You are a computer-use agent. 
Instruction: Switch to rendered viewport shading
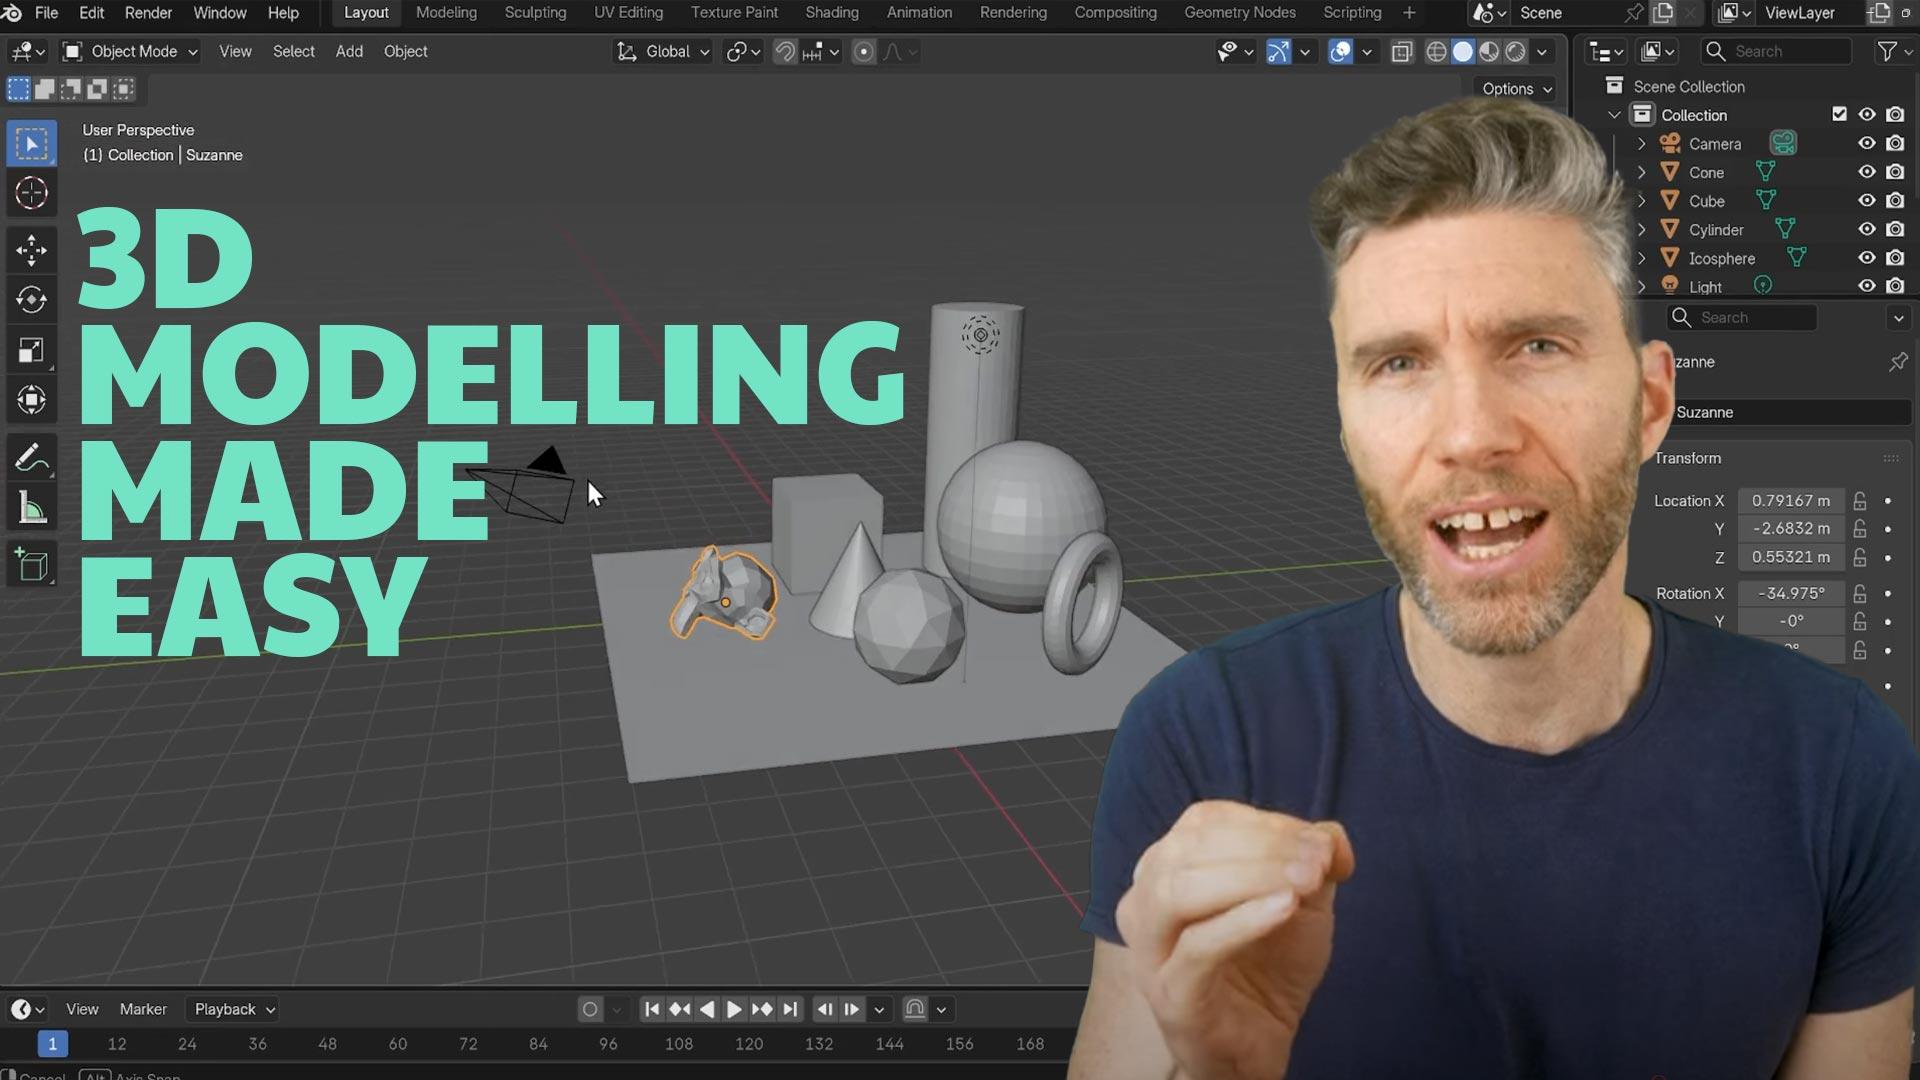tap(1516, 52)
